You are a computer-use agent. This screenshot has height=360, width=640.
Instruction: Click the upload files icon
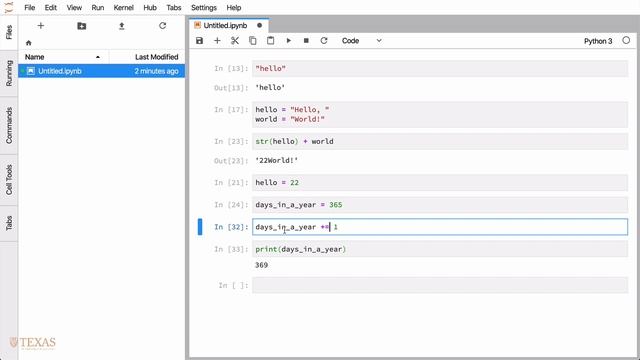tap(122, 26)
